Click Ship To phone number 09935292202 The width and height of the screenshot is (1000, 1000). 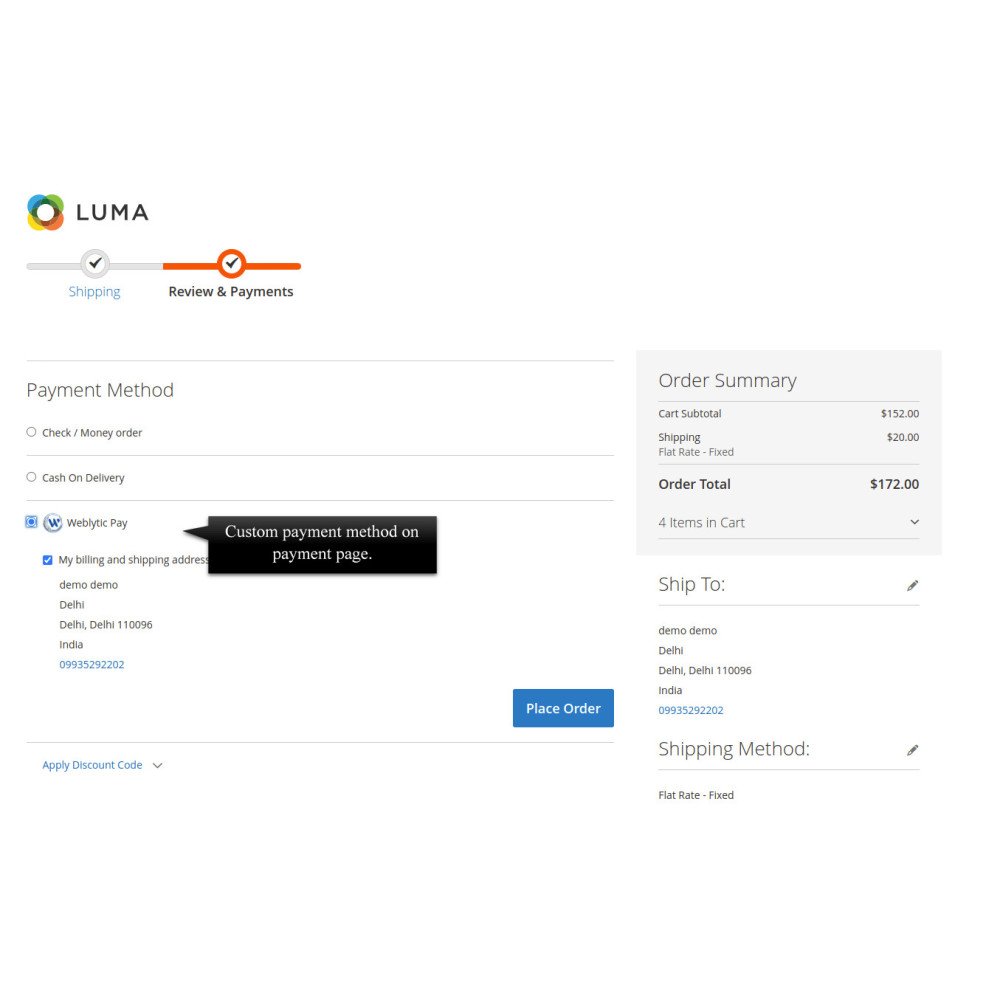[x=691, y=710]
